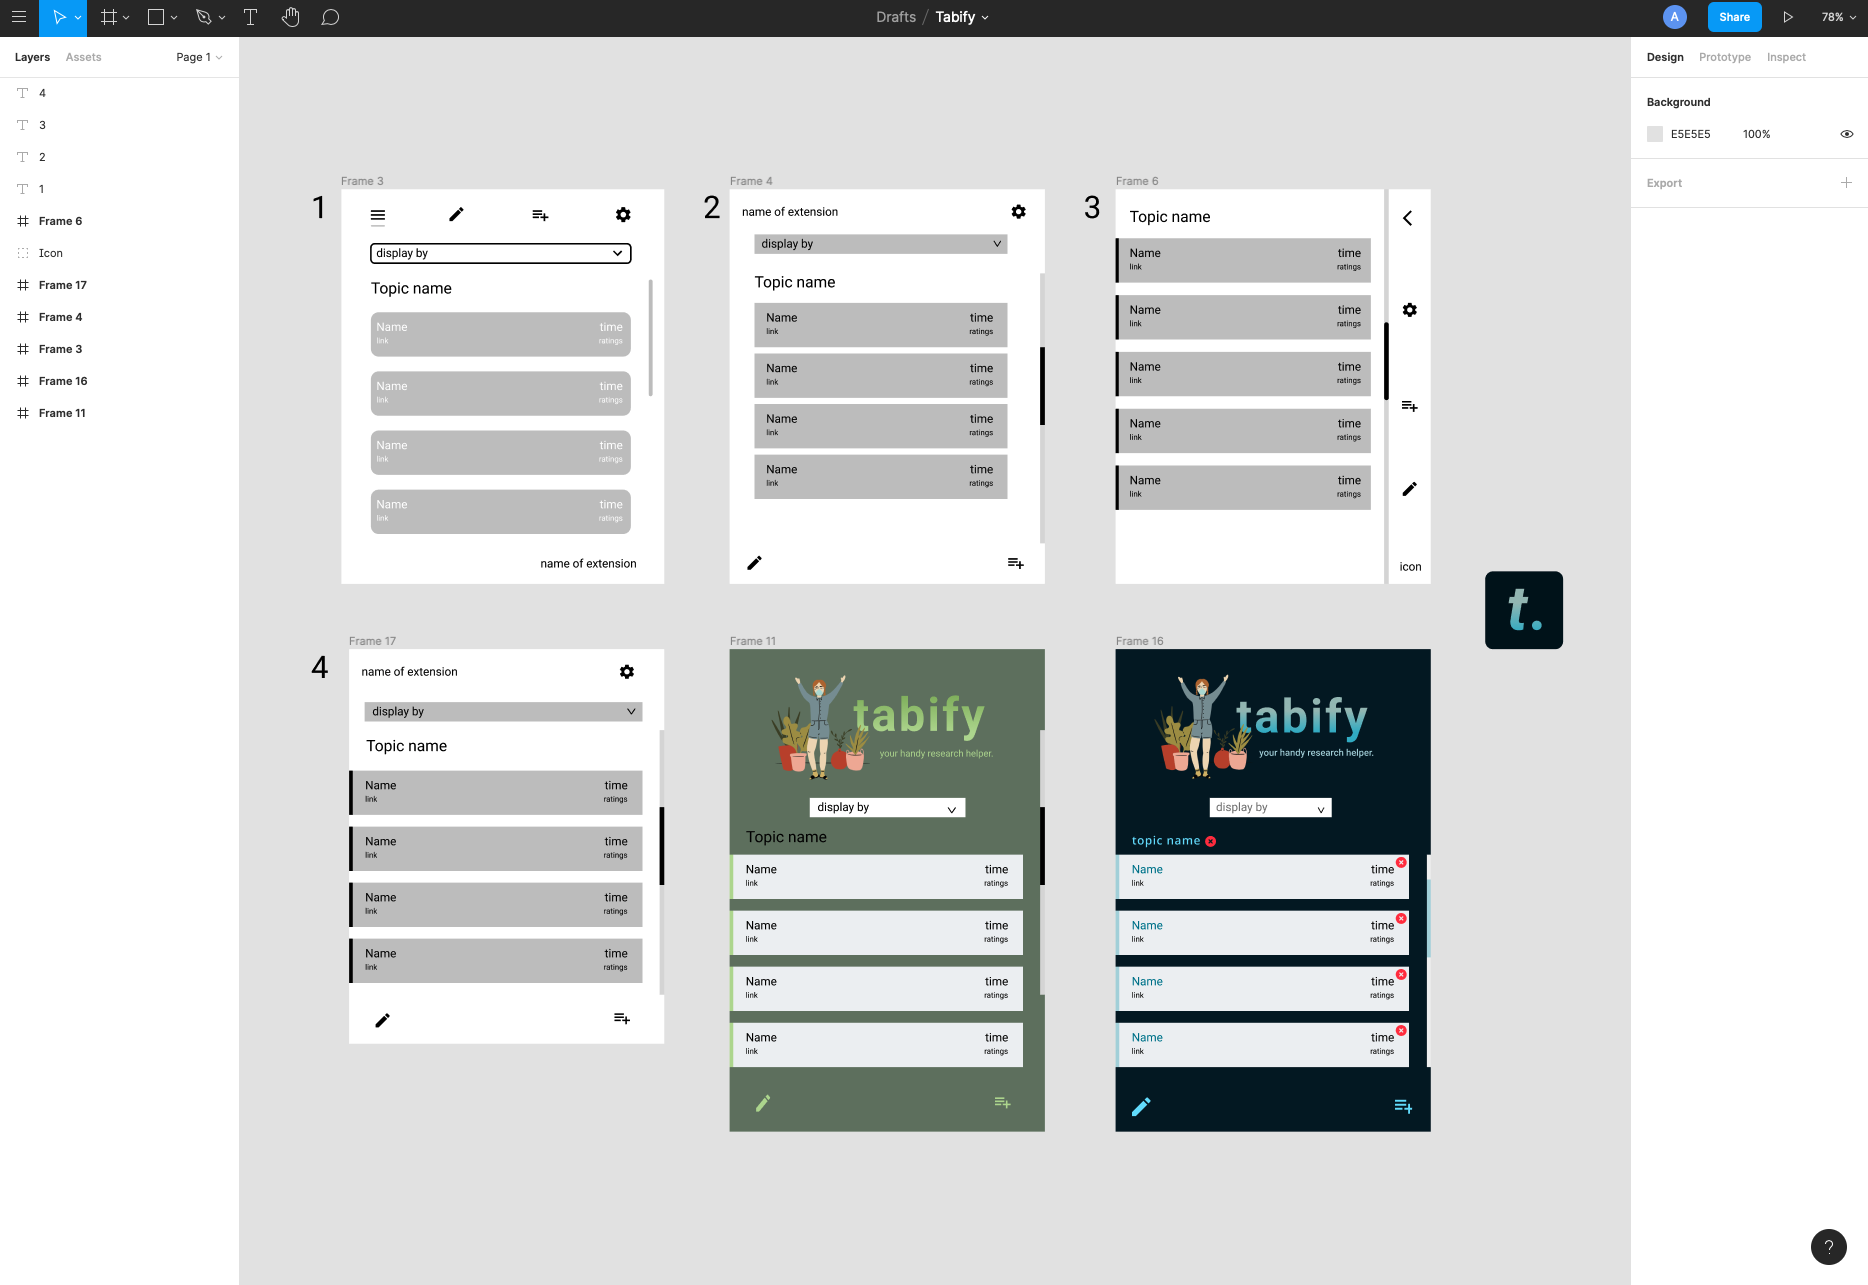
Task: Click the tabify t. logo icon
Action: [x=1523, y=610]
